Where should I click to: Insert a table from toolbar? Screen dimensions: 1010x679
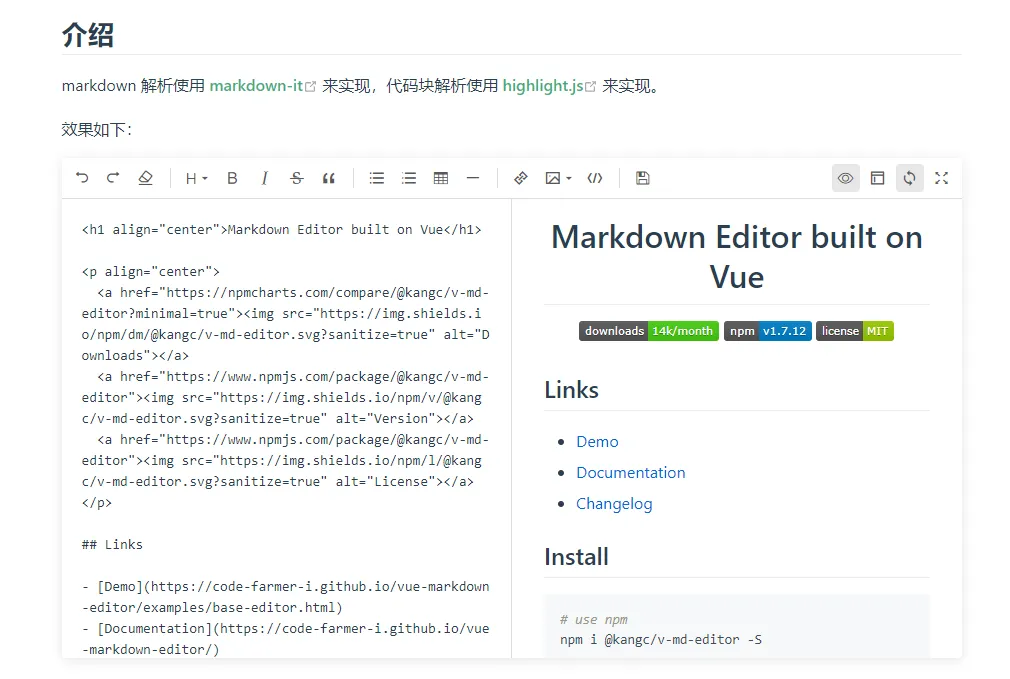tap(441, 178)
